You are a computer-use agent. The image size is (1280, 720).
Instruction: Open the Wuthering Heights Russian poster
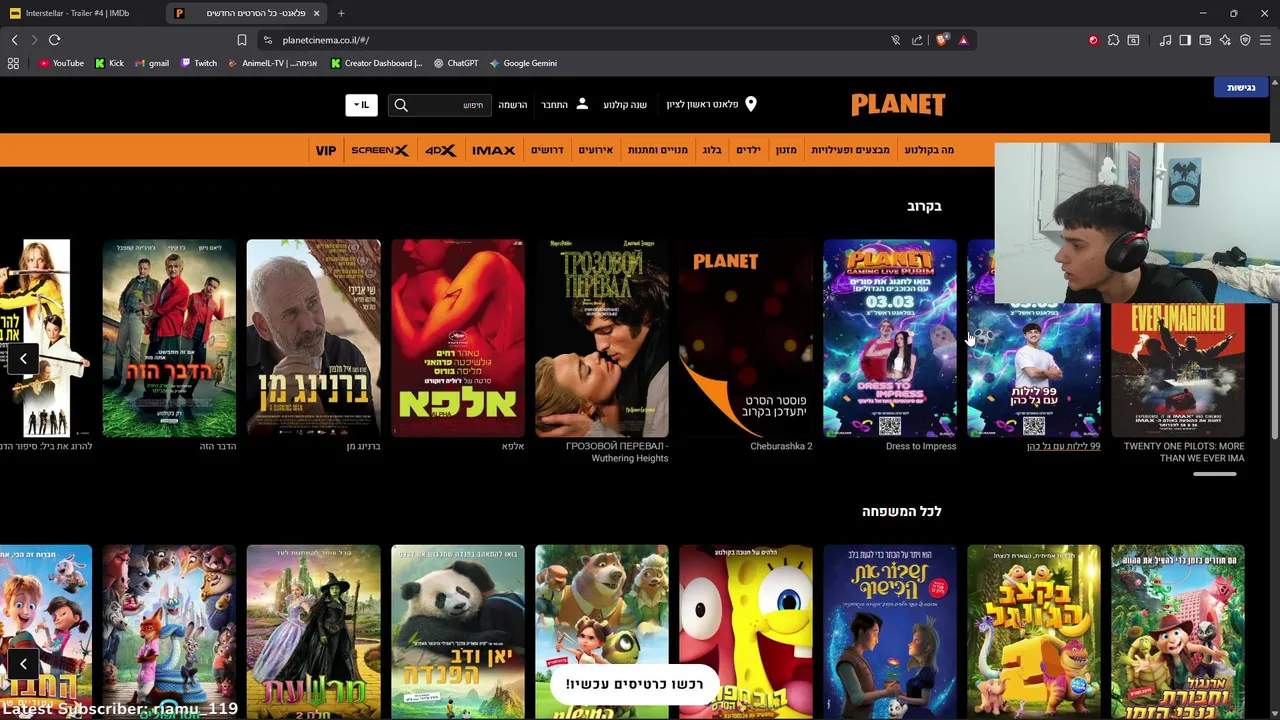pyautogui.click(x=601, y=338)
